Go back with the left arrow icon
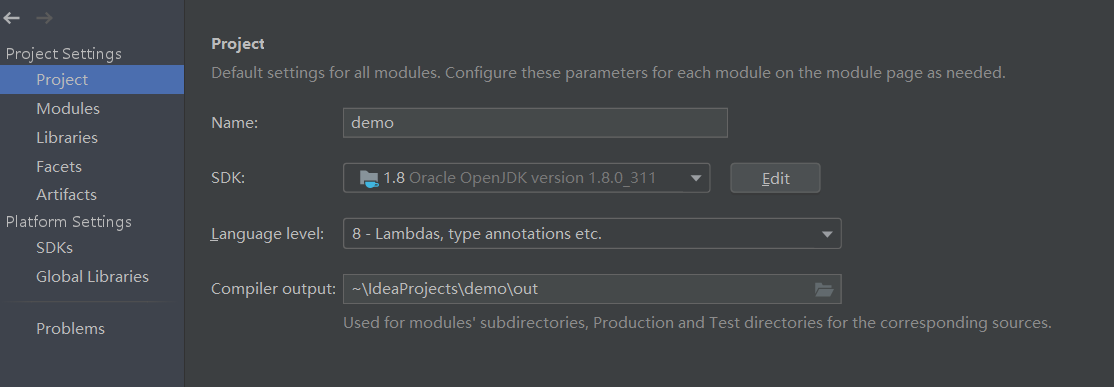The image size is (1114, 387). (11, 18)
